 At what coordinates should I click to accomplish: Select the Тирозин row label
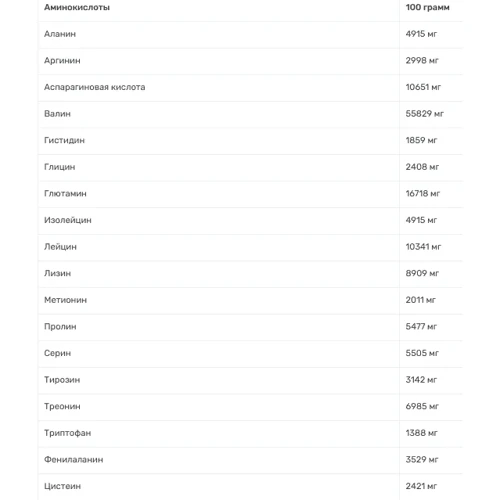(62, 380)
